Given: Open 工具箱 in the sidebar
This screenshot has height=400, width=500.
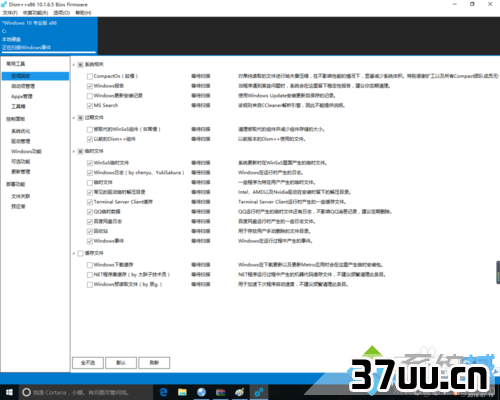Looking at the screenshot, I should (18, 106).
